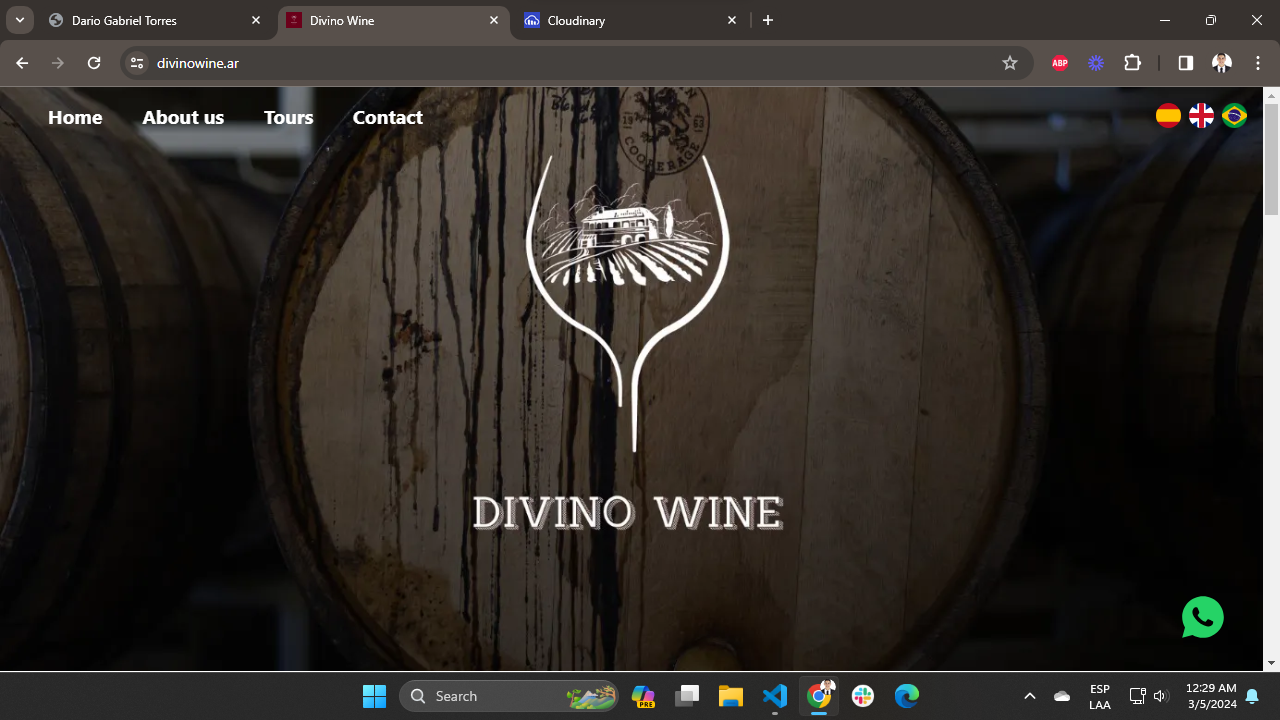The height and width of the screenshot is (720, 1280).
Task: View site information icon in address bar
Action: [138, 63]
